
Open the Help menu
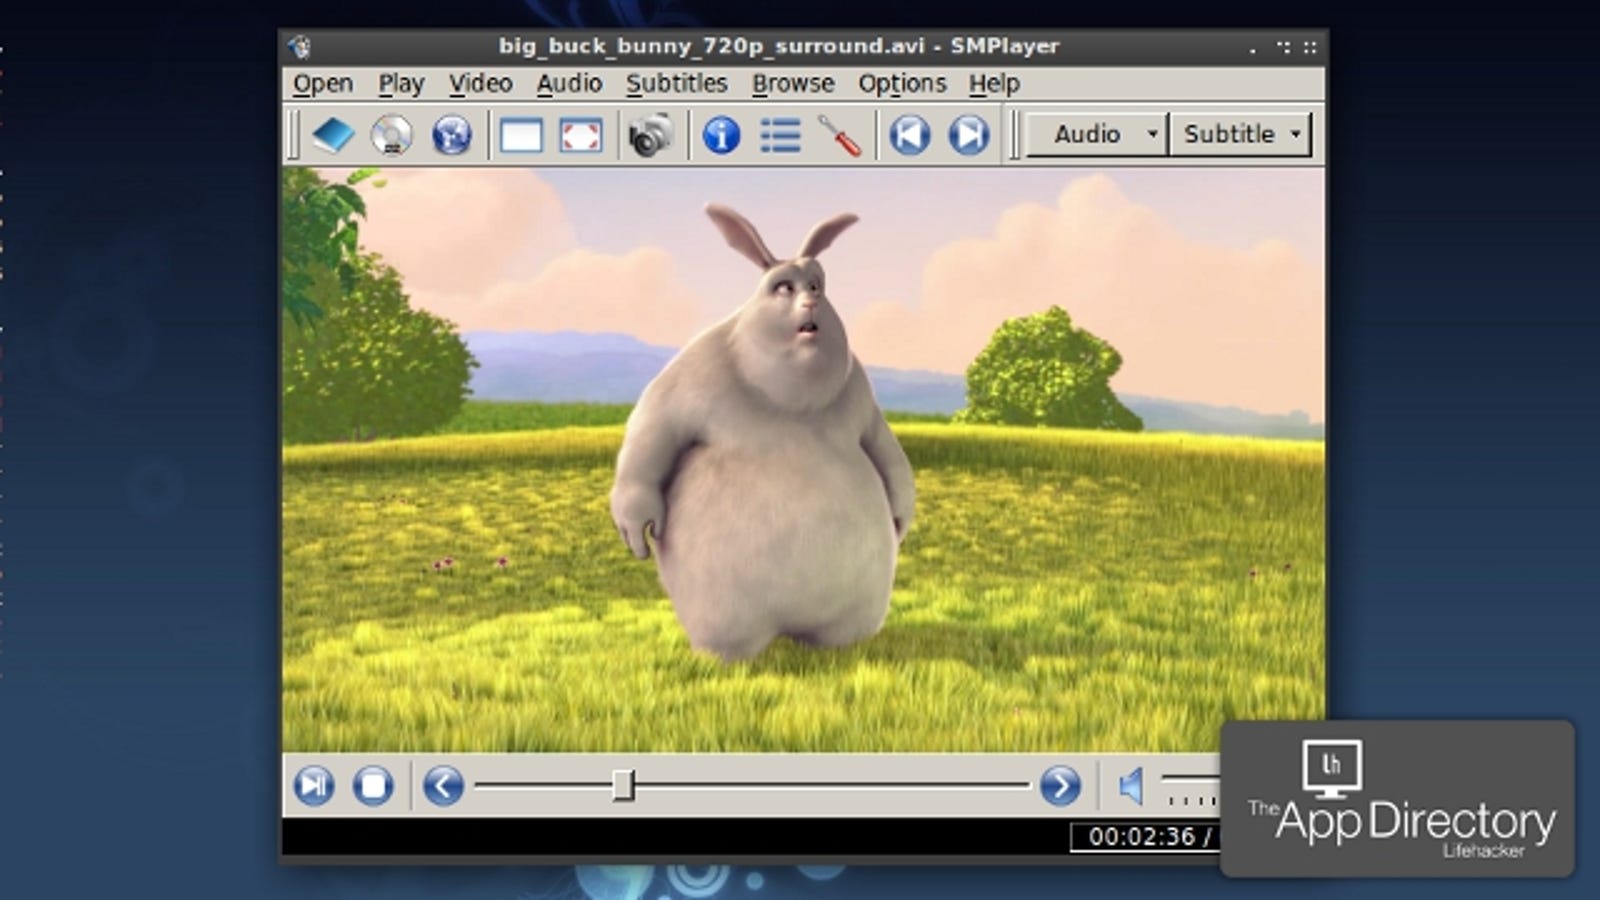[x=994, y=83]
